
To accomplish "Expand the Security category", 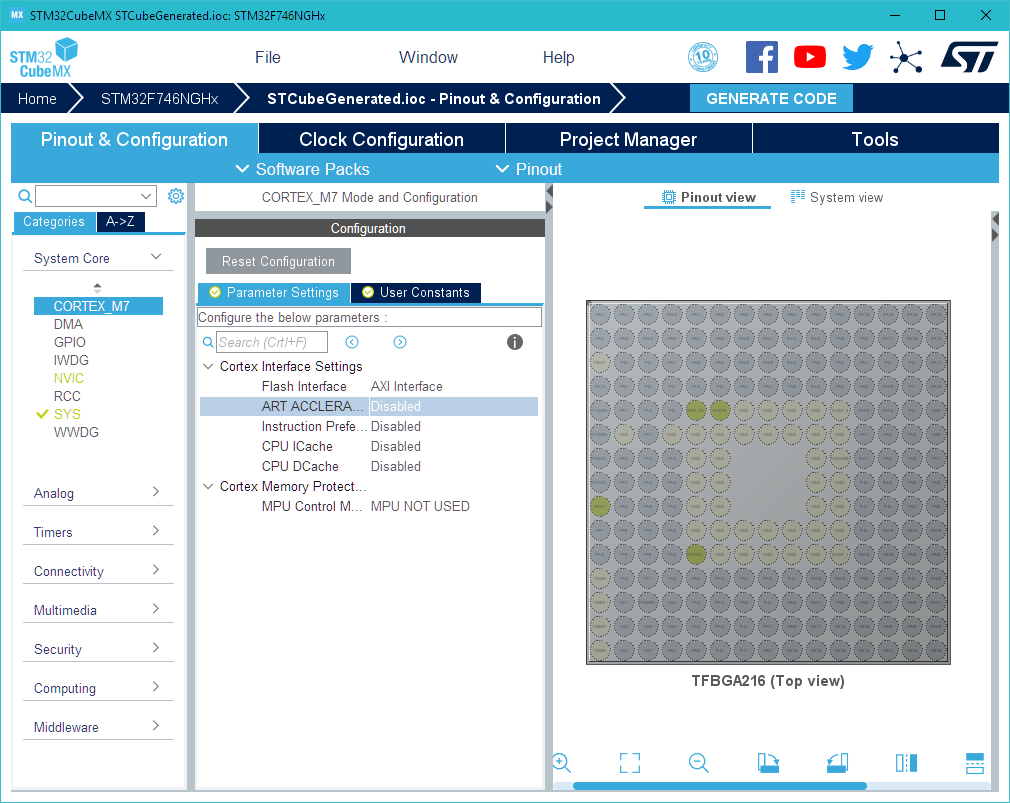I will (x=156, y=648).
